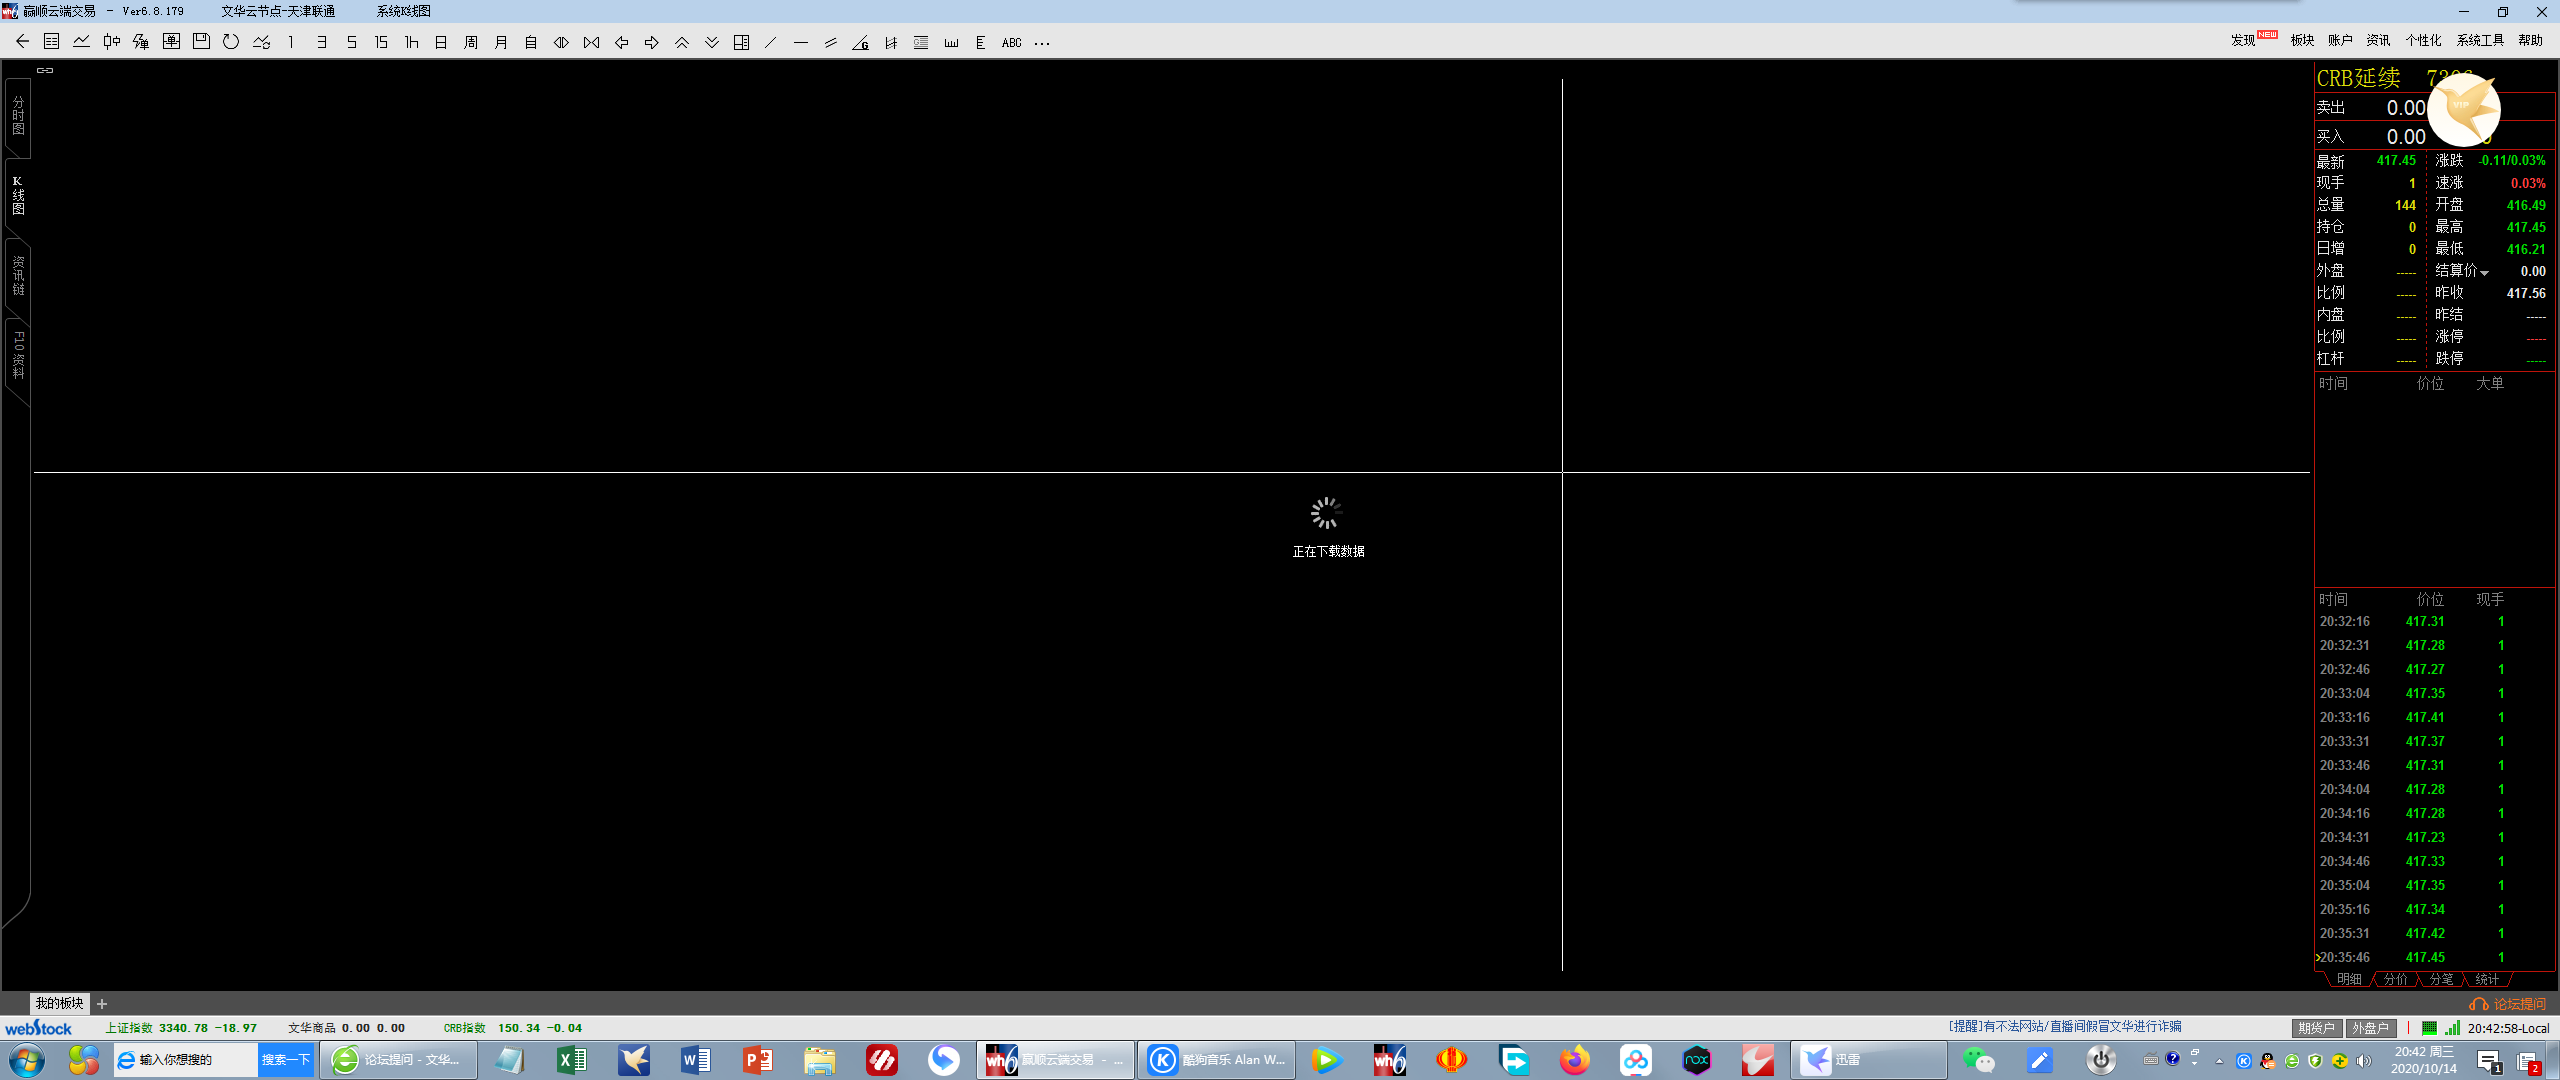
Task: Open the 系统工具 menu
Action: pos(2479,40)
